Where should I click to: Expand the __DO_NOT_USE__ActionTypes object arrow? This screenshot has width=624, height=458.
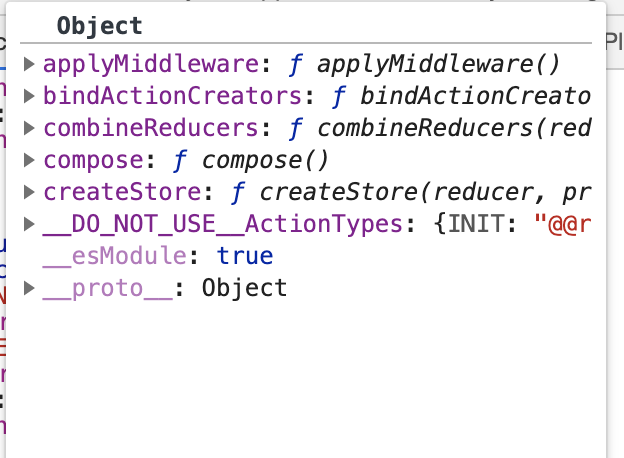29,224
